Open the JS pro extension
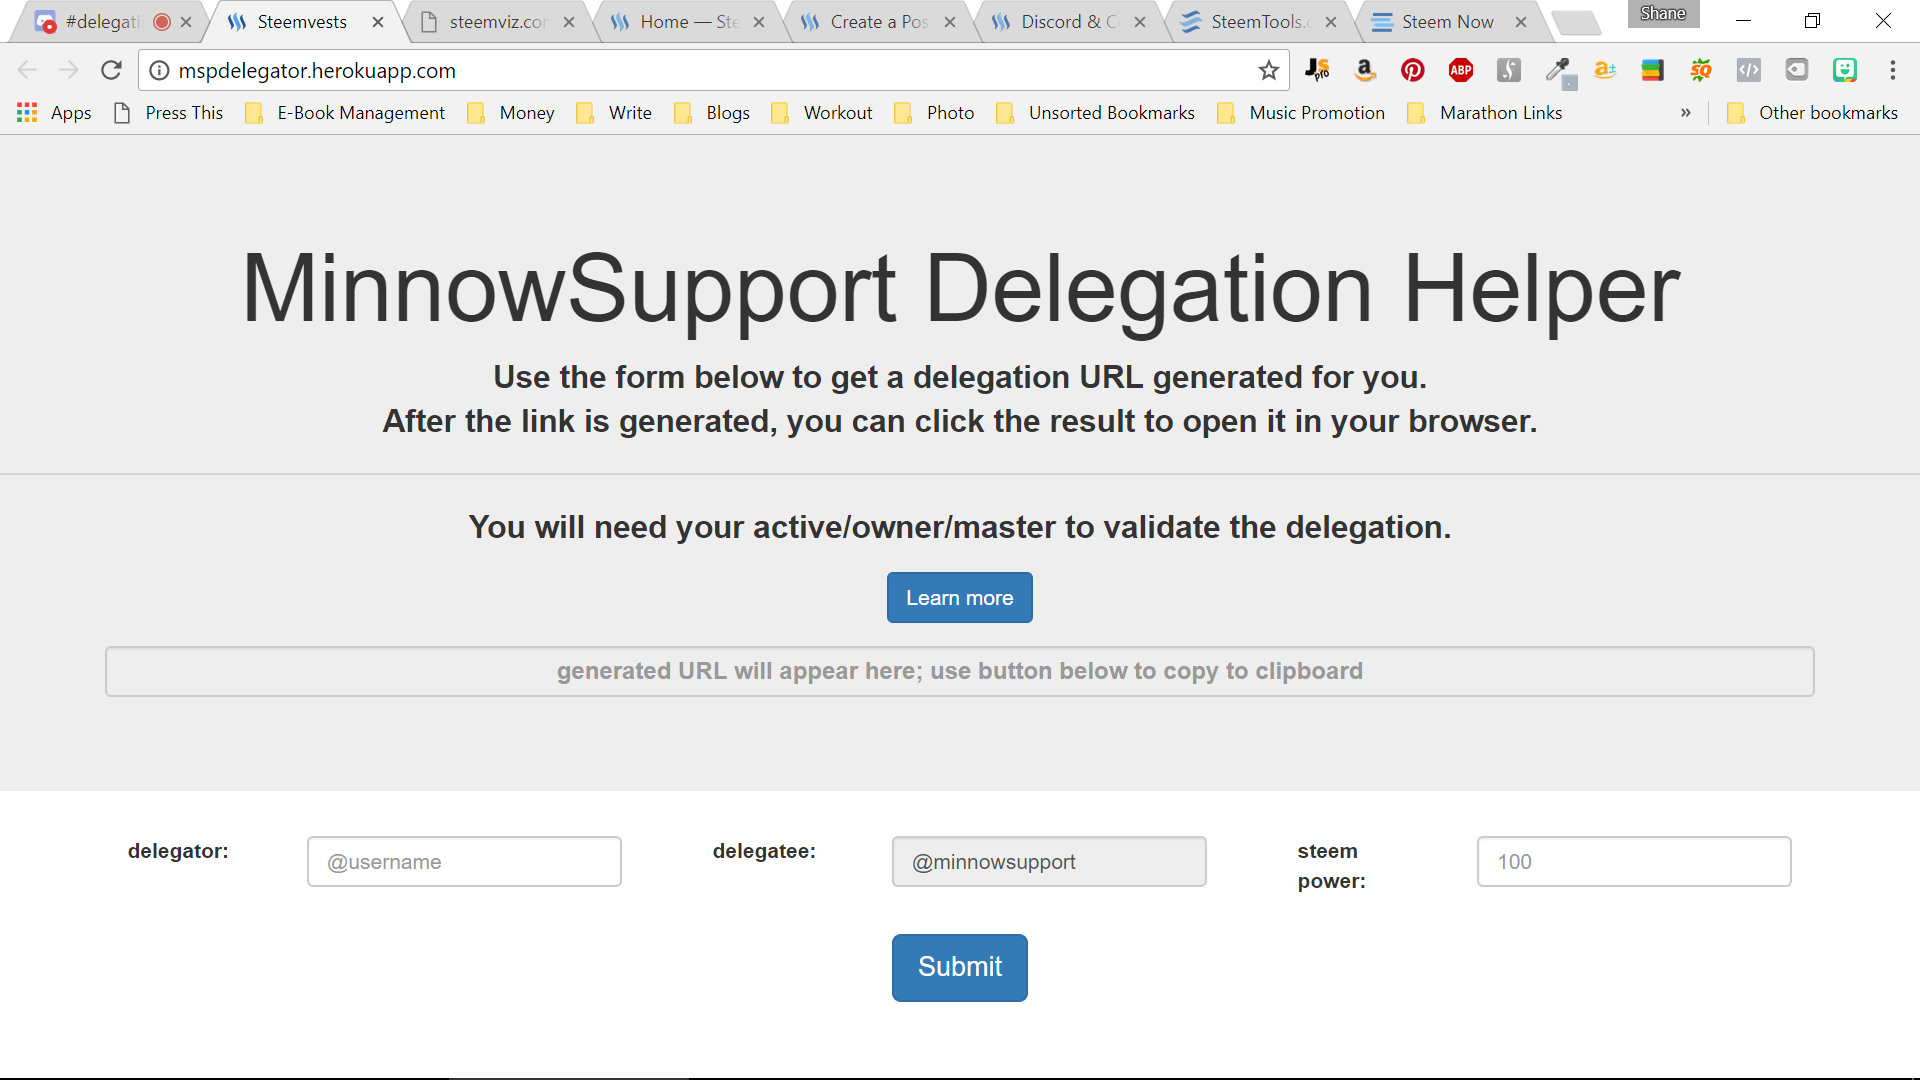The width and height of the screenshot is (1920, 1080). (x=1317, y=70)
